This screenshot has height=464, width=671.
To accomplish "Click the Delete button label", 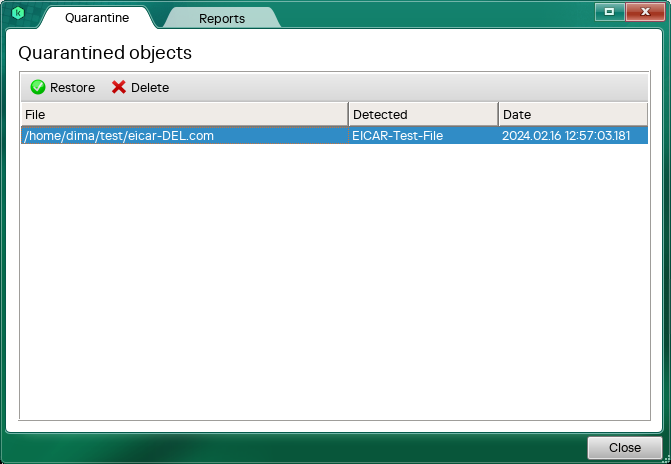I will (x=150, y=88).
